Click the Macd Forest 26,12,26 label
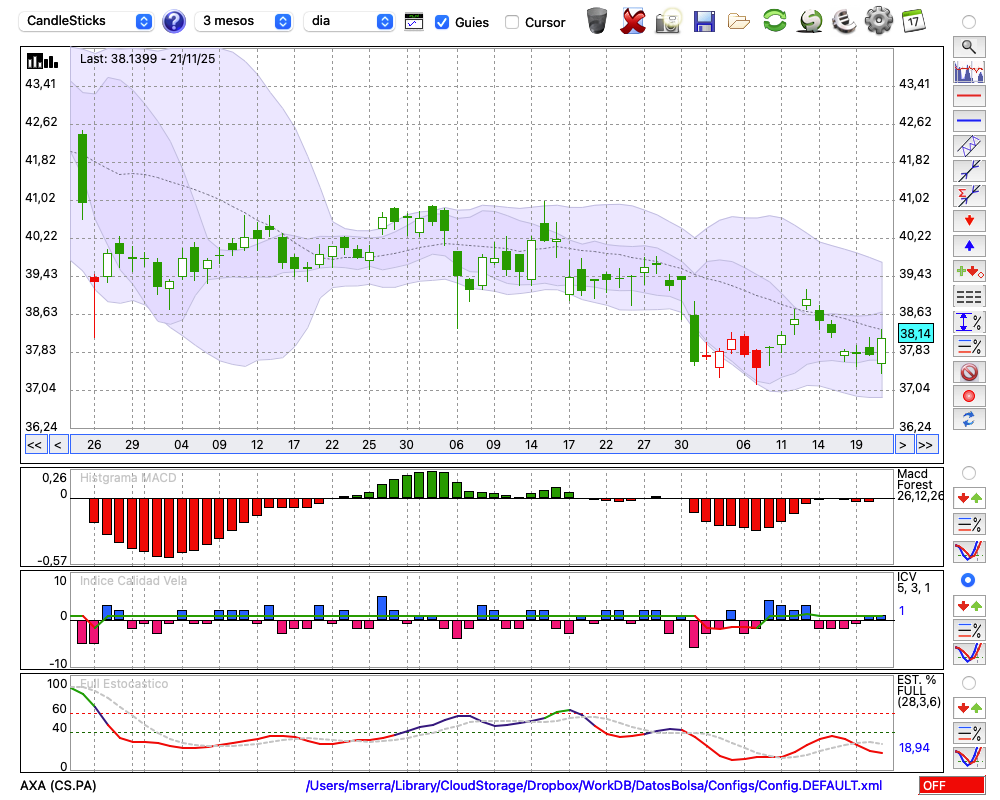This screenshot has height=800, width=1000. click(x=918, y=485)
